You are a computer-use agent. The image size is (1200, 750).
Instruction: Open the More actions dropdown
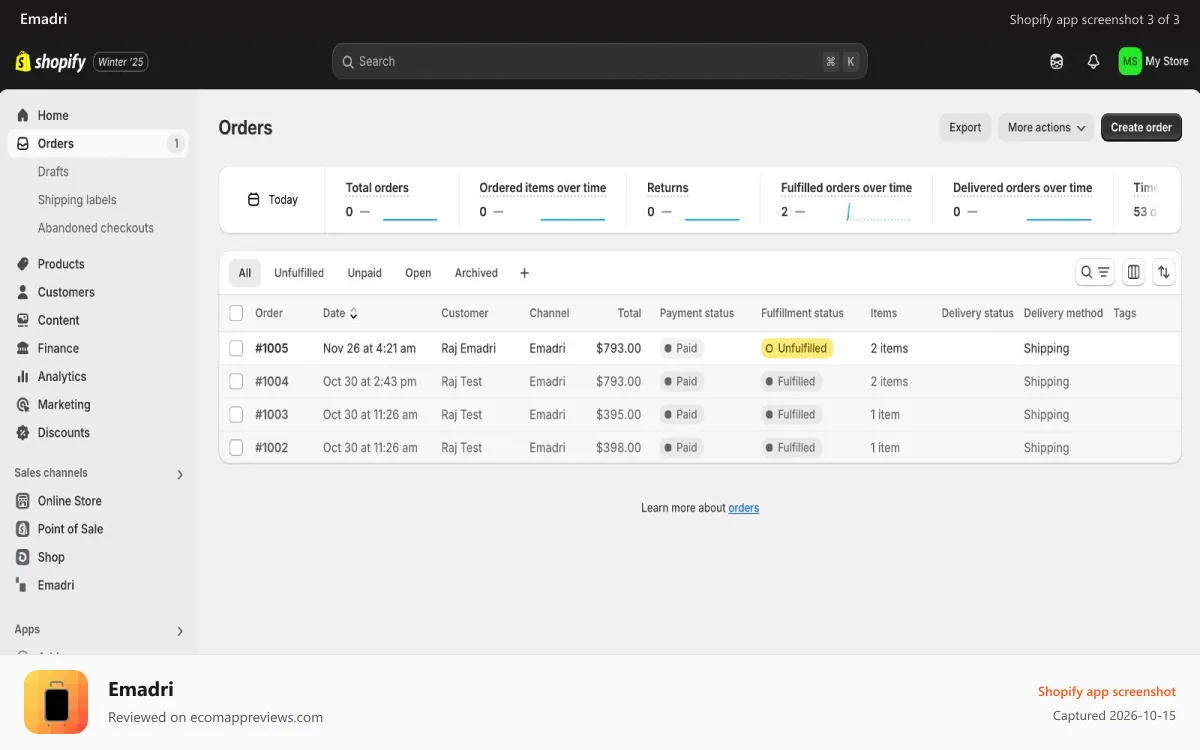point(1046,127)
